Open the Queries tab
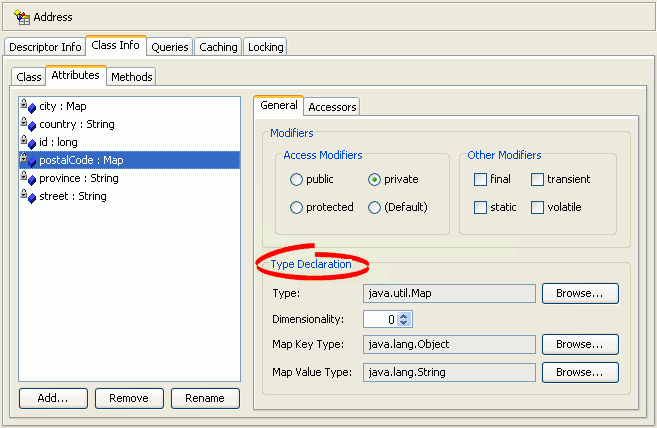Screen dimensions: 657x428 [170, 47]
